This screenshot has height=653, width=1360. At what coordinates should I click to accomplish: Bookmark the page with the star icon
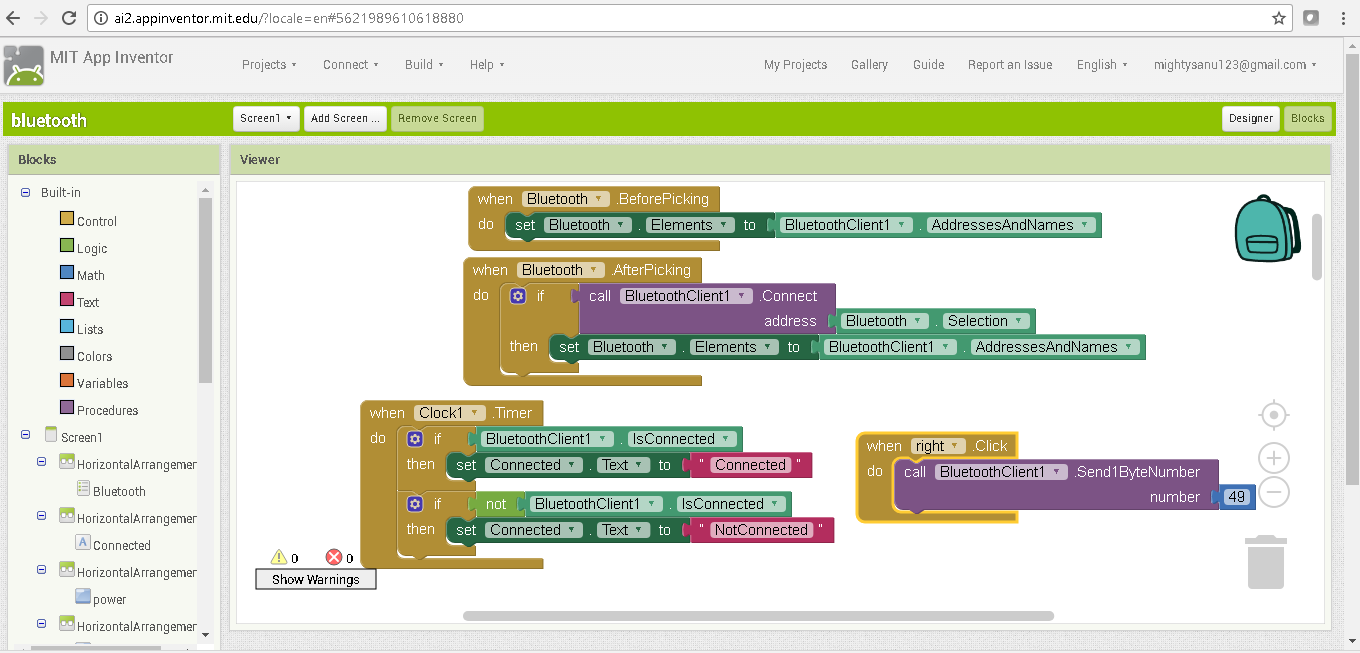click(1279, 18)
